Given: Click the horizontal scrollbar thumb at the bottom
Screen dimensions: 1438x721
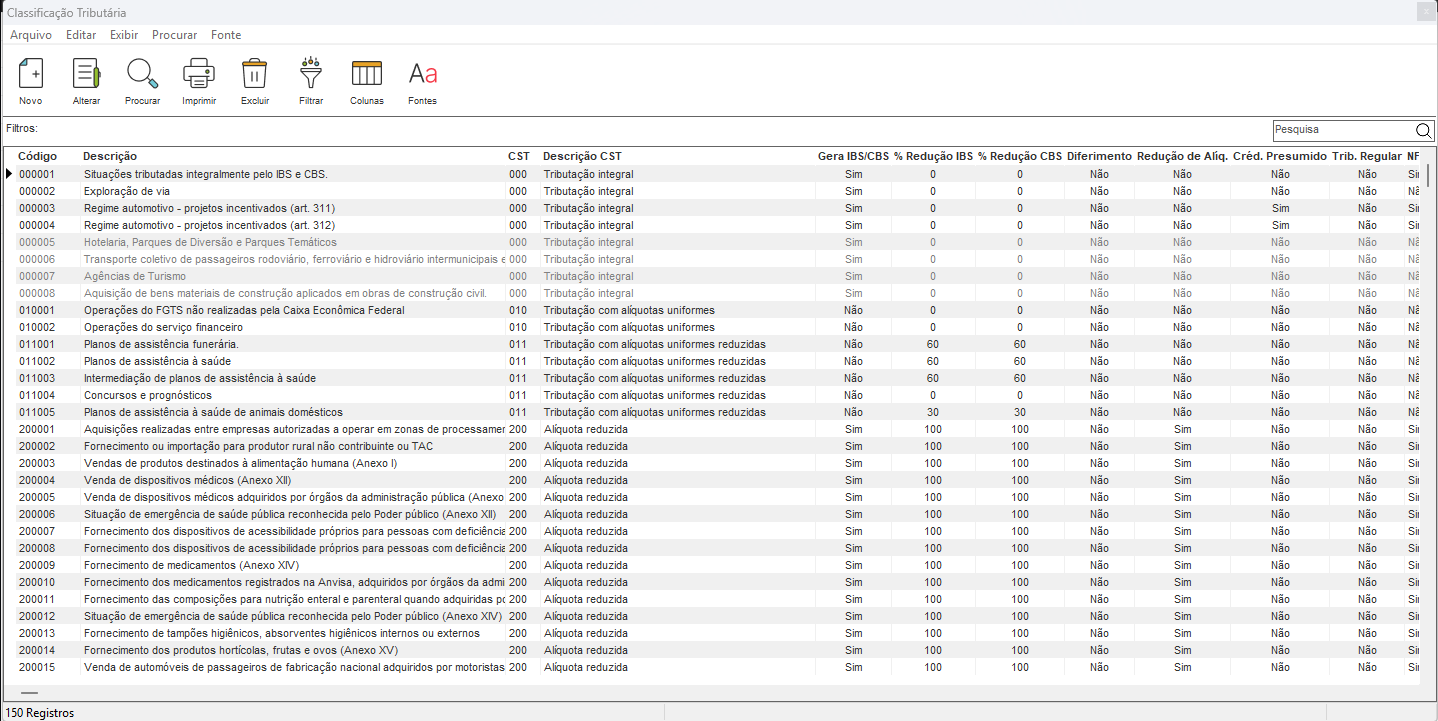Looking at the screenshot, I should (x=29, y=692).
